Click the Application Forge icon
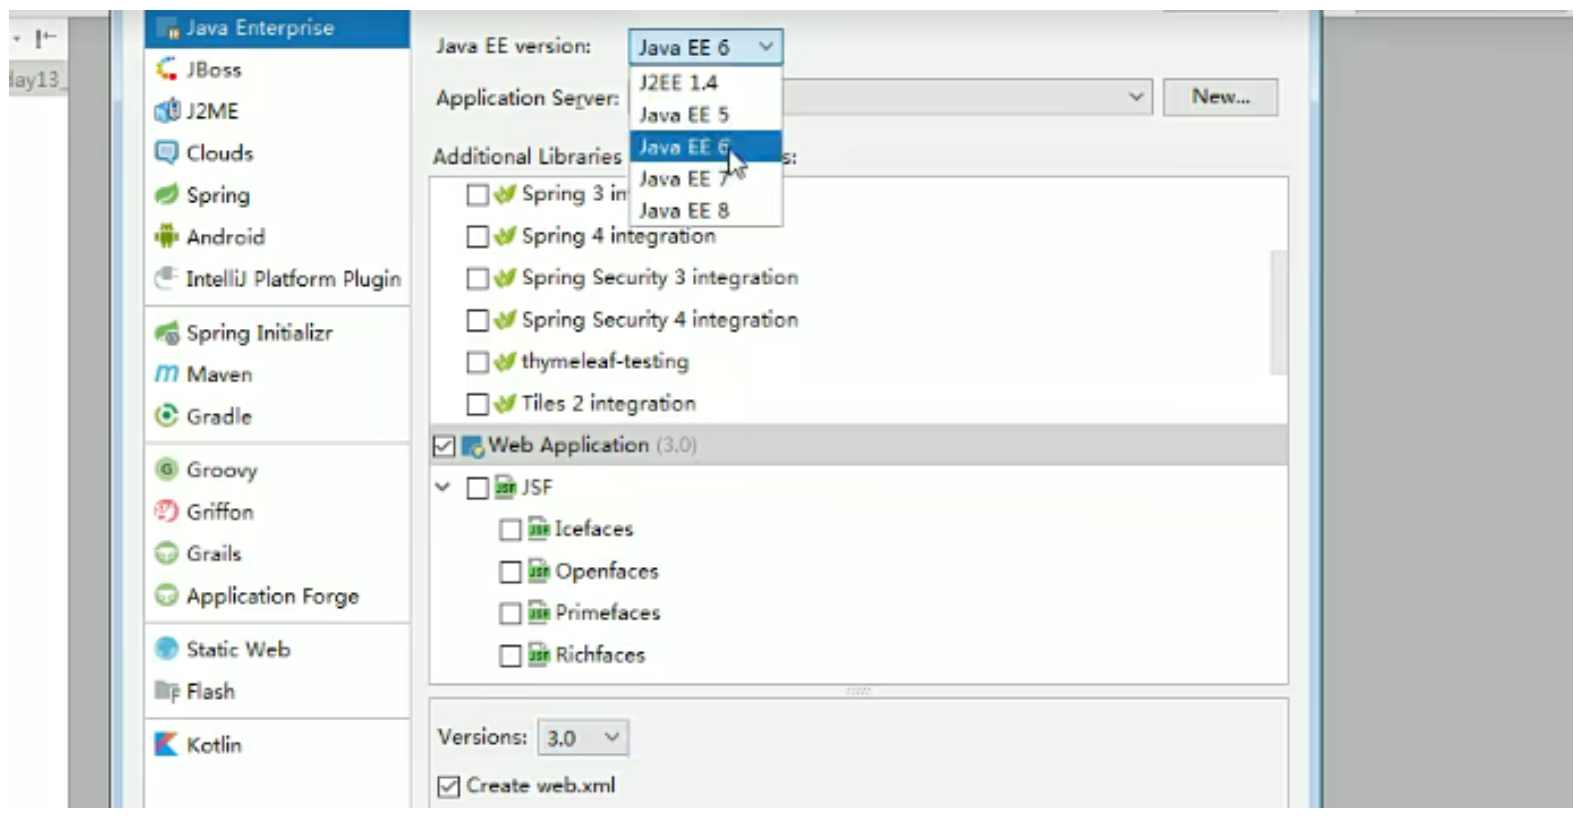The image size is (1586, 820). (167, 596)
